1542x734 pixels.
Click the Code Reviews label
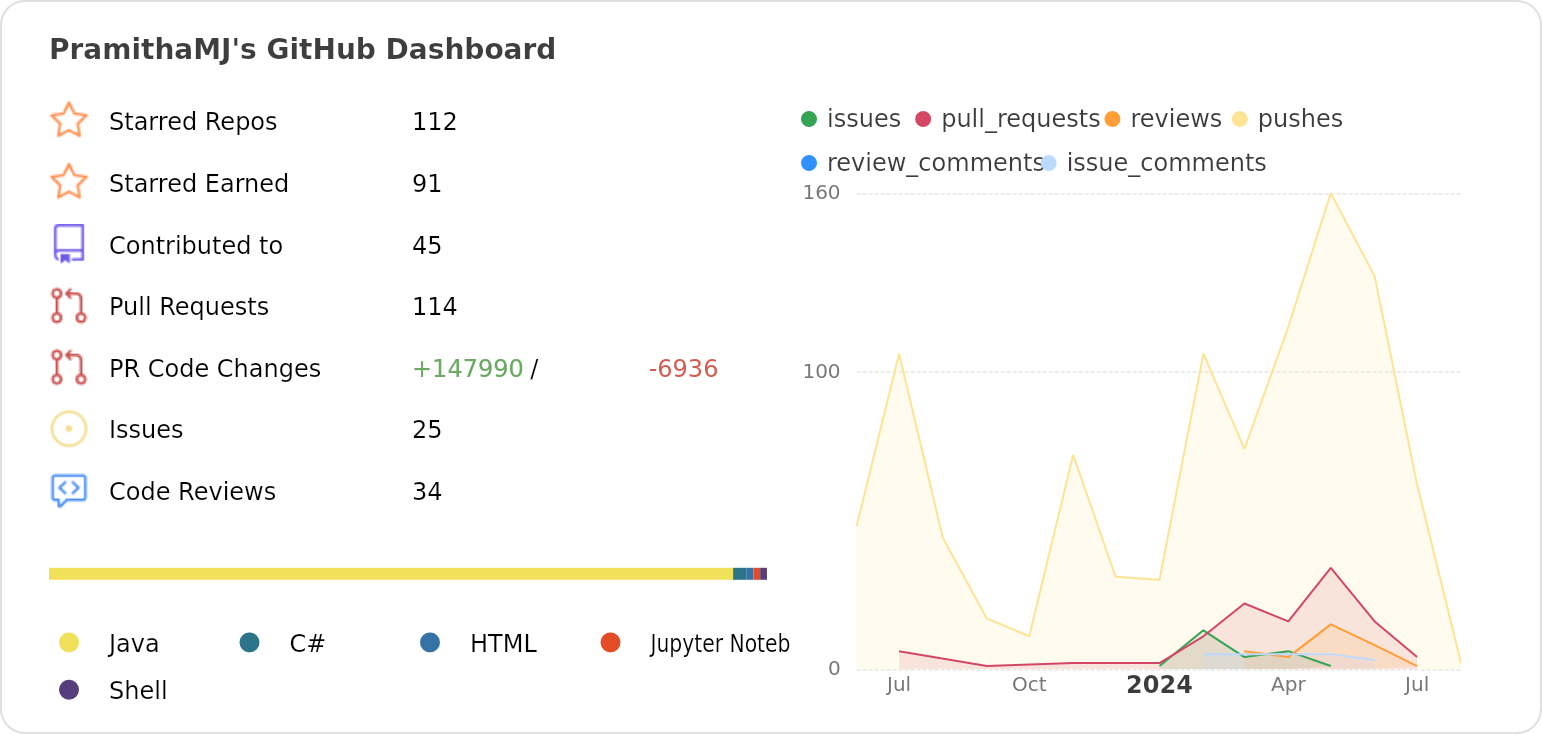click(192, 491)
